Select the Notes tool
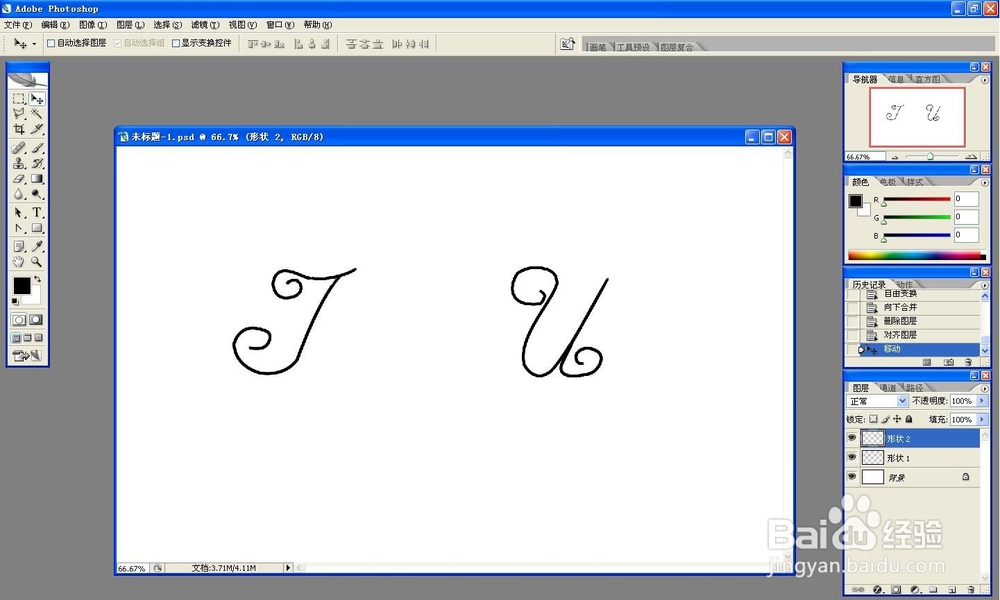This screenshot has width=1000, height=600. 18,246
